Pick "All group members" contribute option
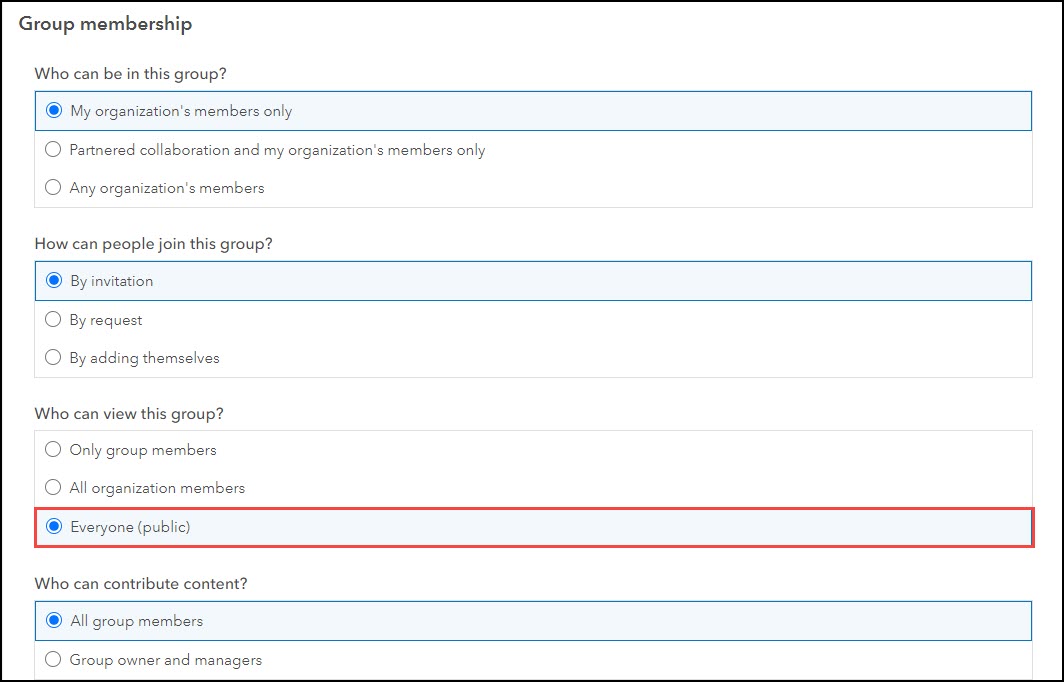The width and height of the screenshot is (1064, 682). (x=54, y=621)
